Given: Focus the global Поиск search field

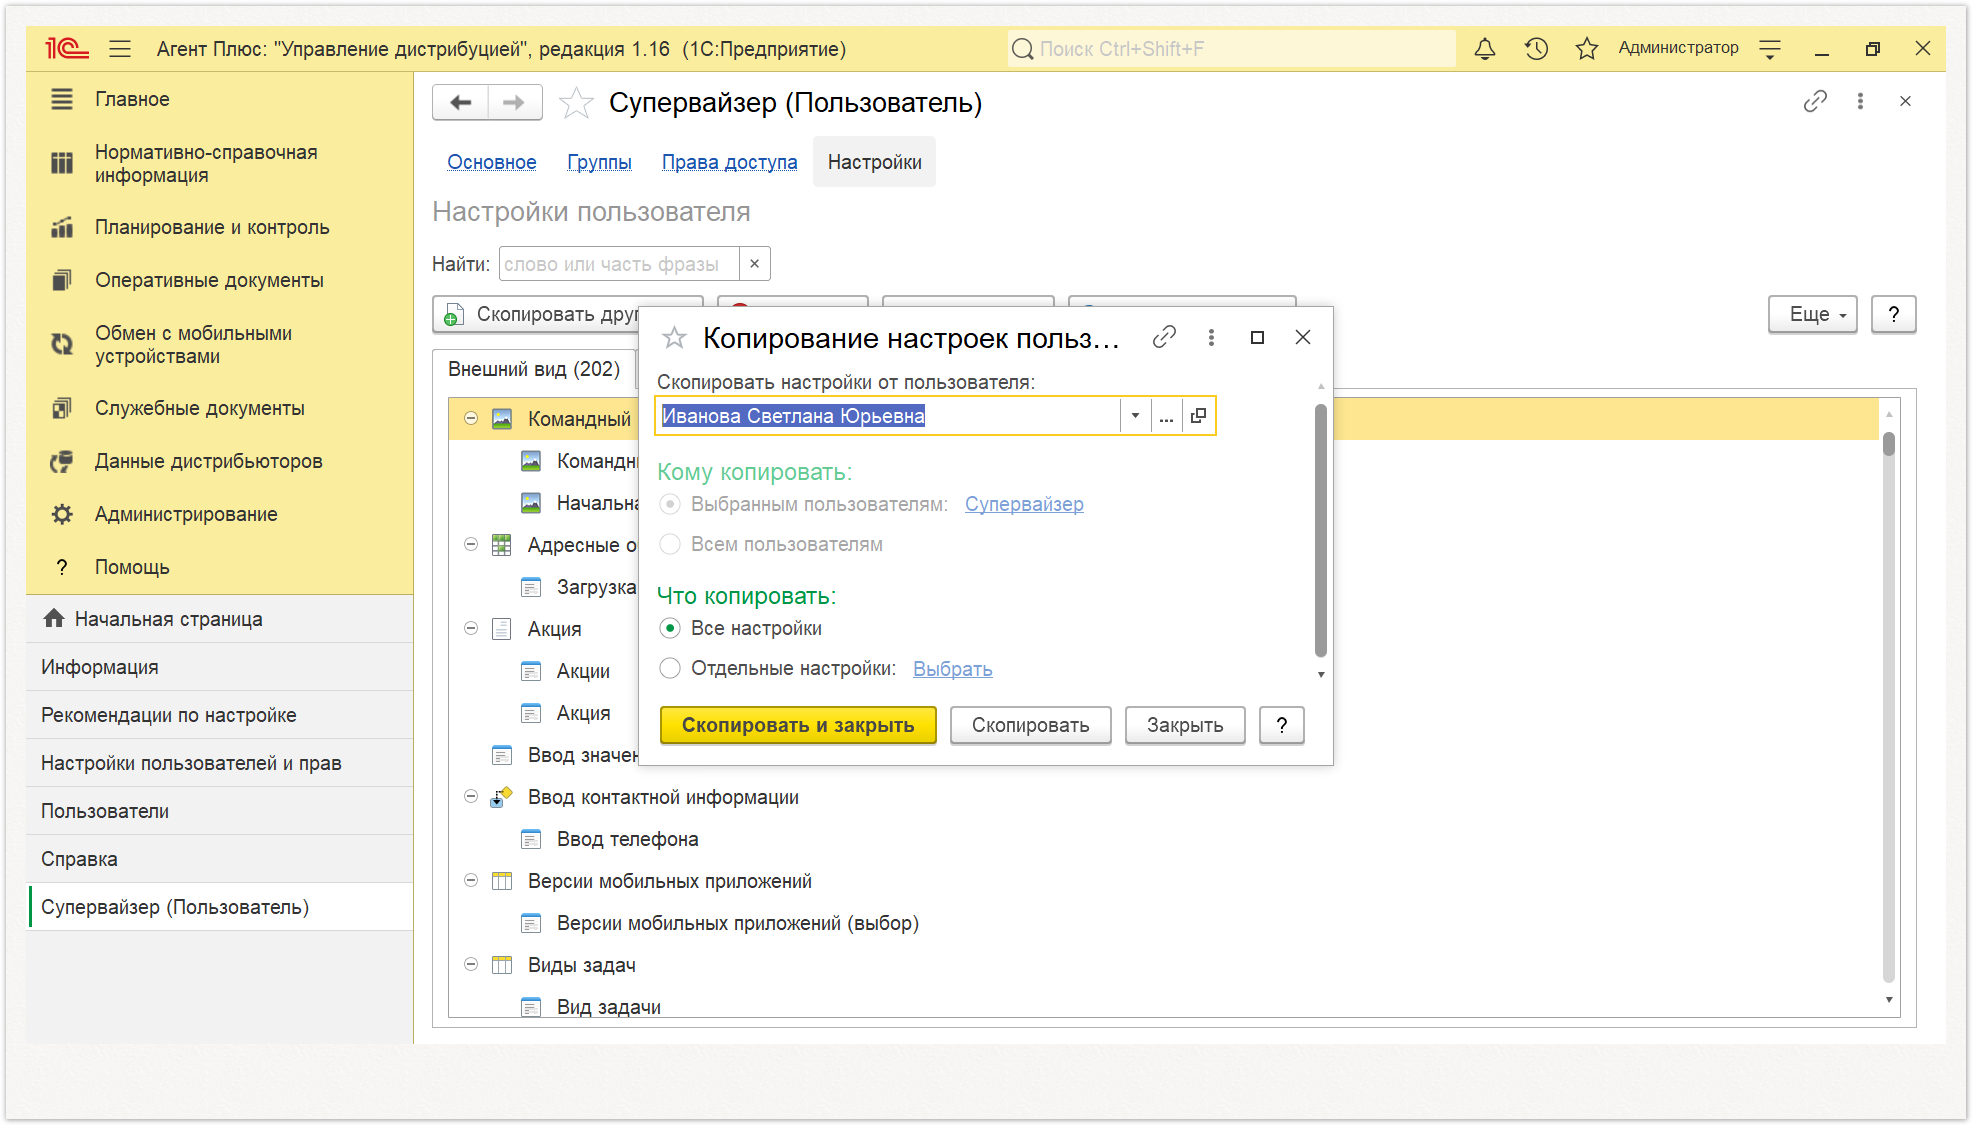Looking at the screenshot, I should 1232,49.
